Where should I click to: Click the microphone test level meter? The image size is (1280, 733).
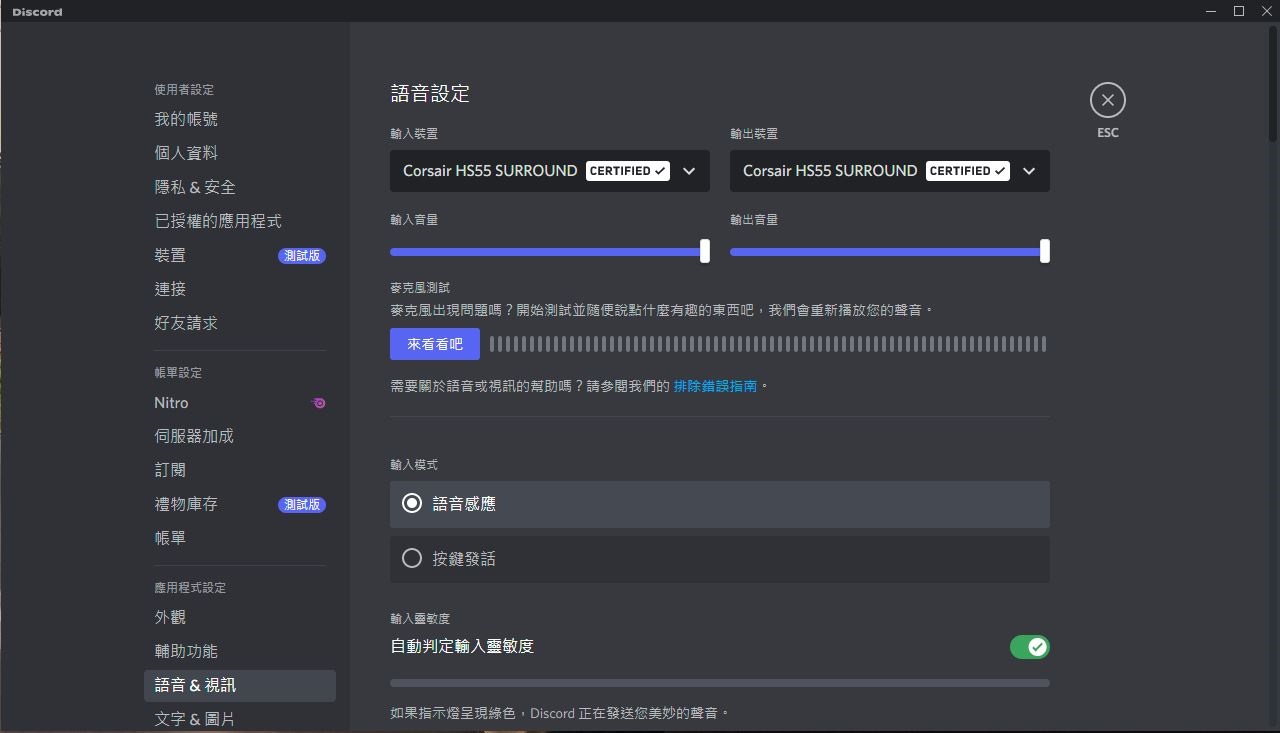768,344
